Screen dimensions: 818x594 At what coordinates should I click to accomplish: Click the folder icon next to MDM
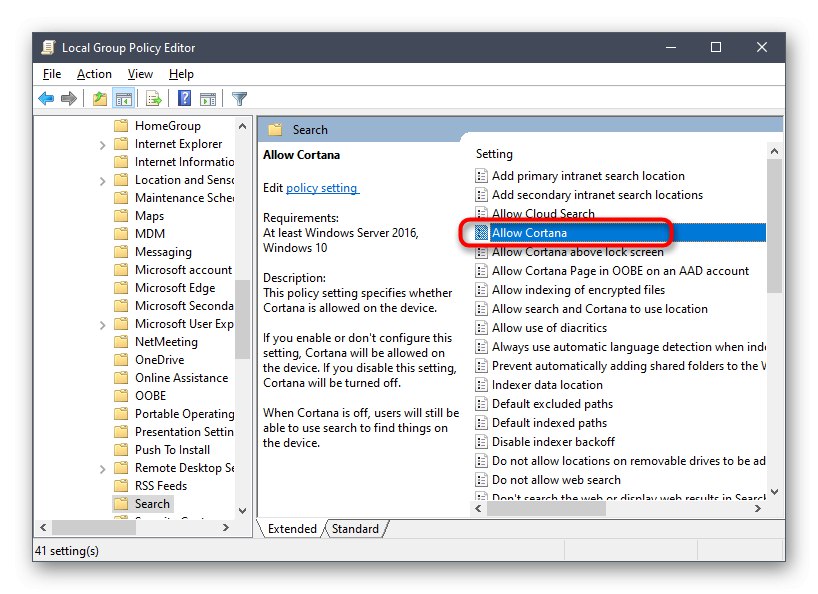click(121, 234)
